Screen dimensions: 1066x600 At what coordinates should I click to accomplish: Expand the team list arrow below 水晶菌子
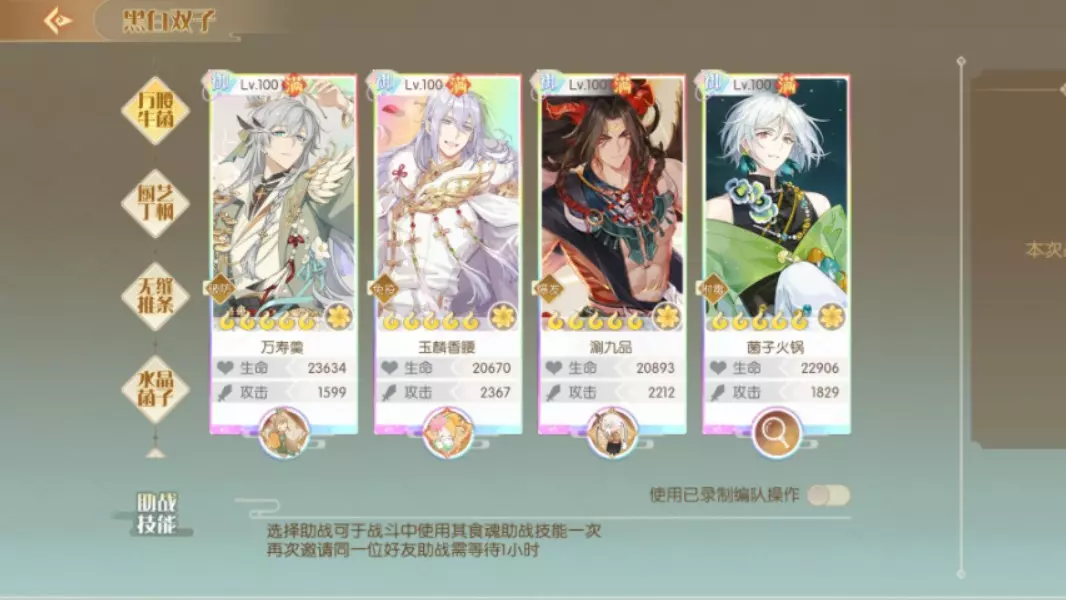pos(156,453)
